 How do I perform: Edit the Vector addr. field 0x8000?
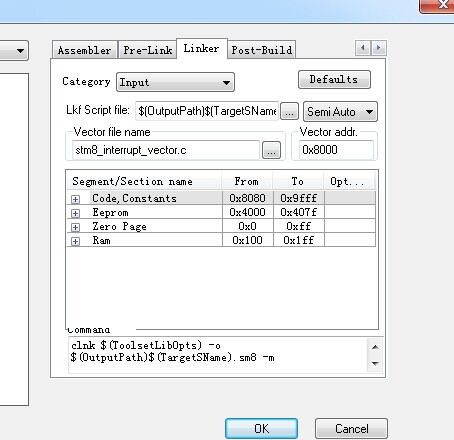pos(336,150)
